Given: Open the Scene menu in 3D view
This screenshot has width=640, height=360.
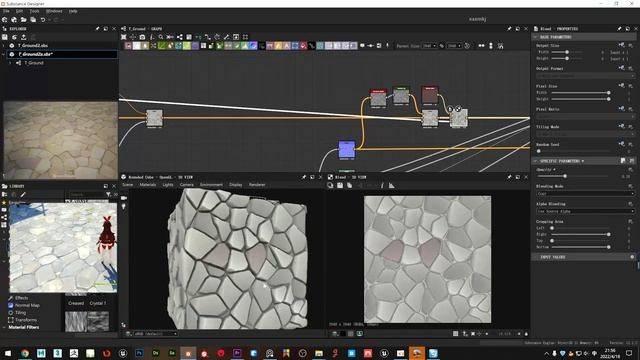Looking at the screenshot, I should tap(128, 185).
